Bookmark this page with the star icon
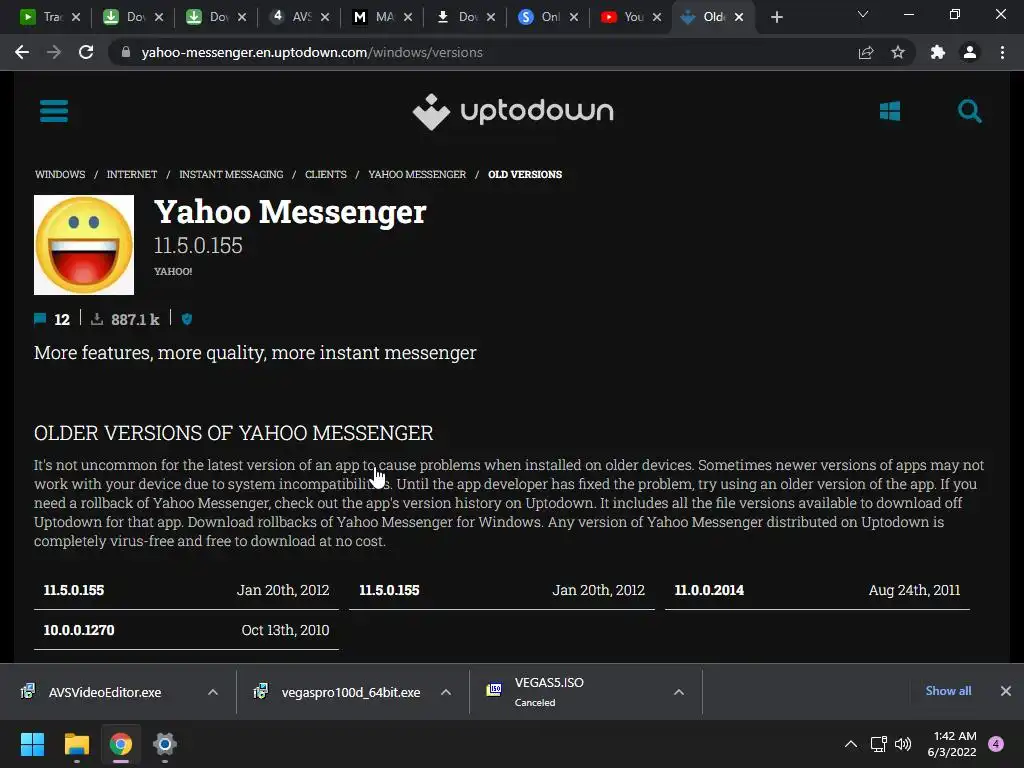Screen dimensions: 1024x768 (x=898, y=52)
